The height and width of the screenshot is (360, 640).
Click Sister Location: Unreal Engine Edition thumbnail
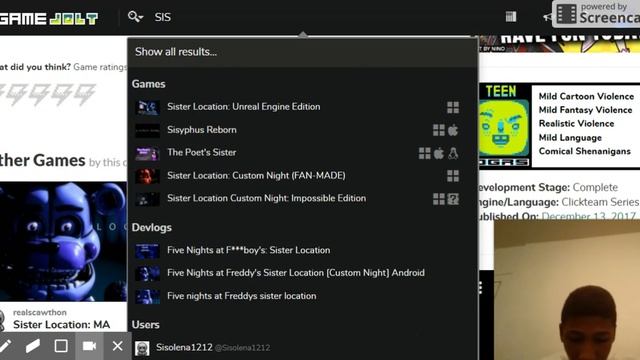147,107
